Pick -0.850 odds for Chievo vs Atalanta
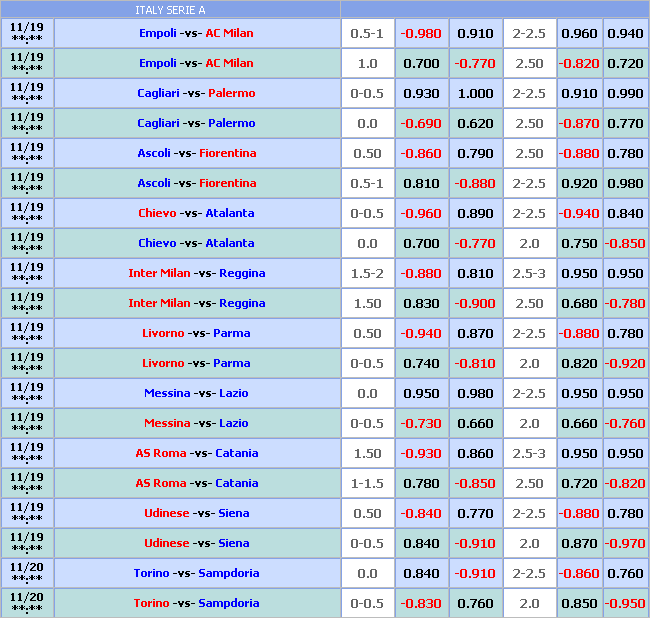This screenshot has width=650, height=618. [x=625, y=243]
